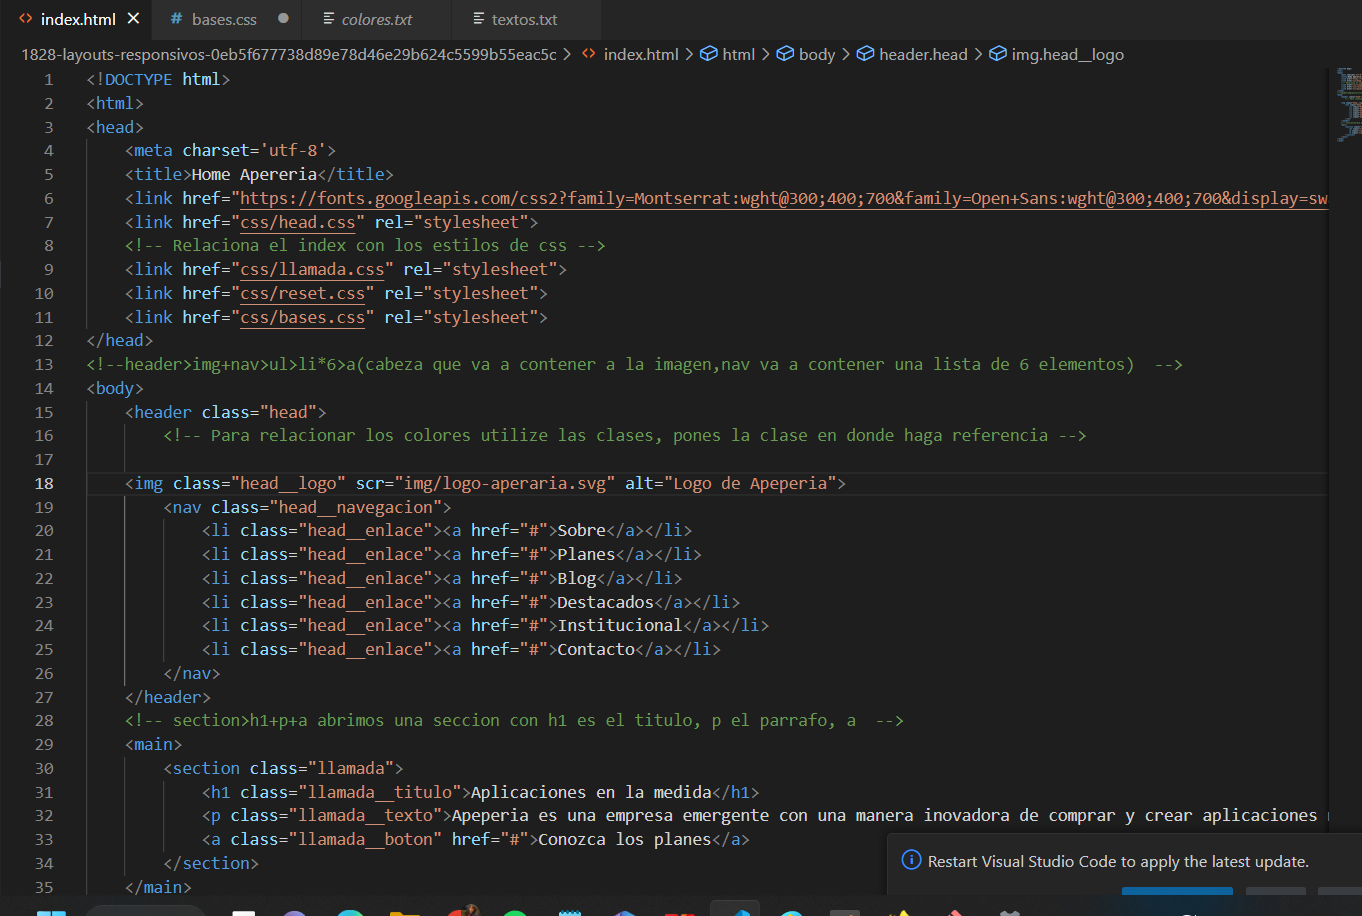The image size is (1362, 916).
Task: Select the index.html tab
Action: [x=78, y=19]
